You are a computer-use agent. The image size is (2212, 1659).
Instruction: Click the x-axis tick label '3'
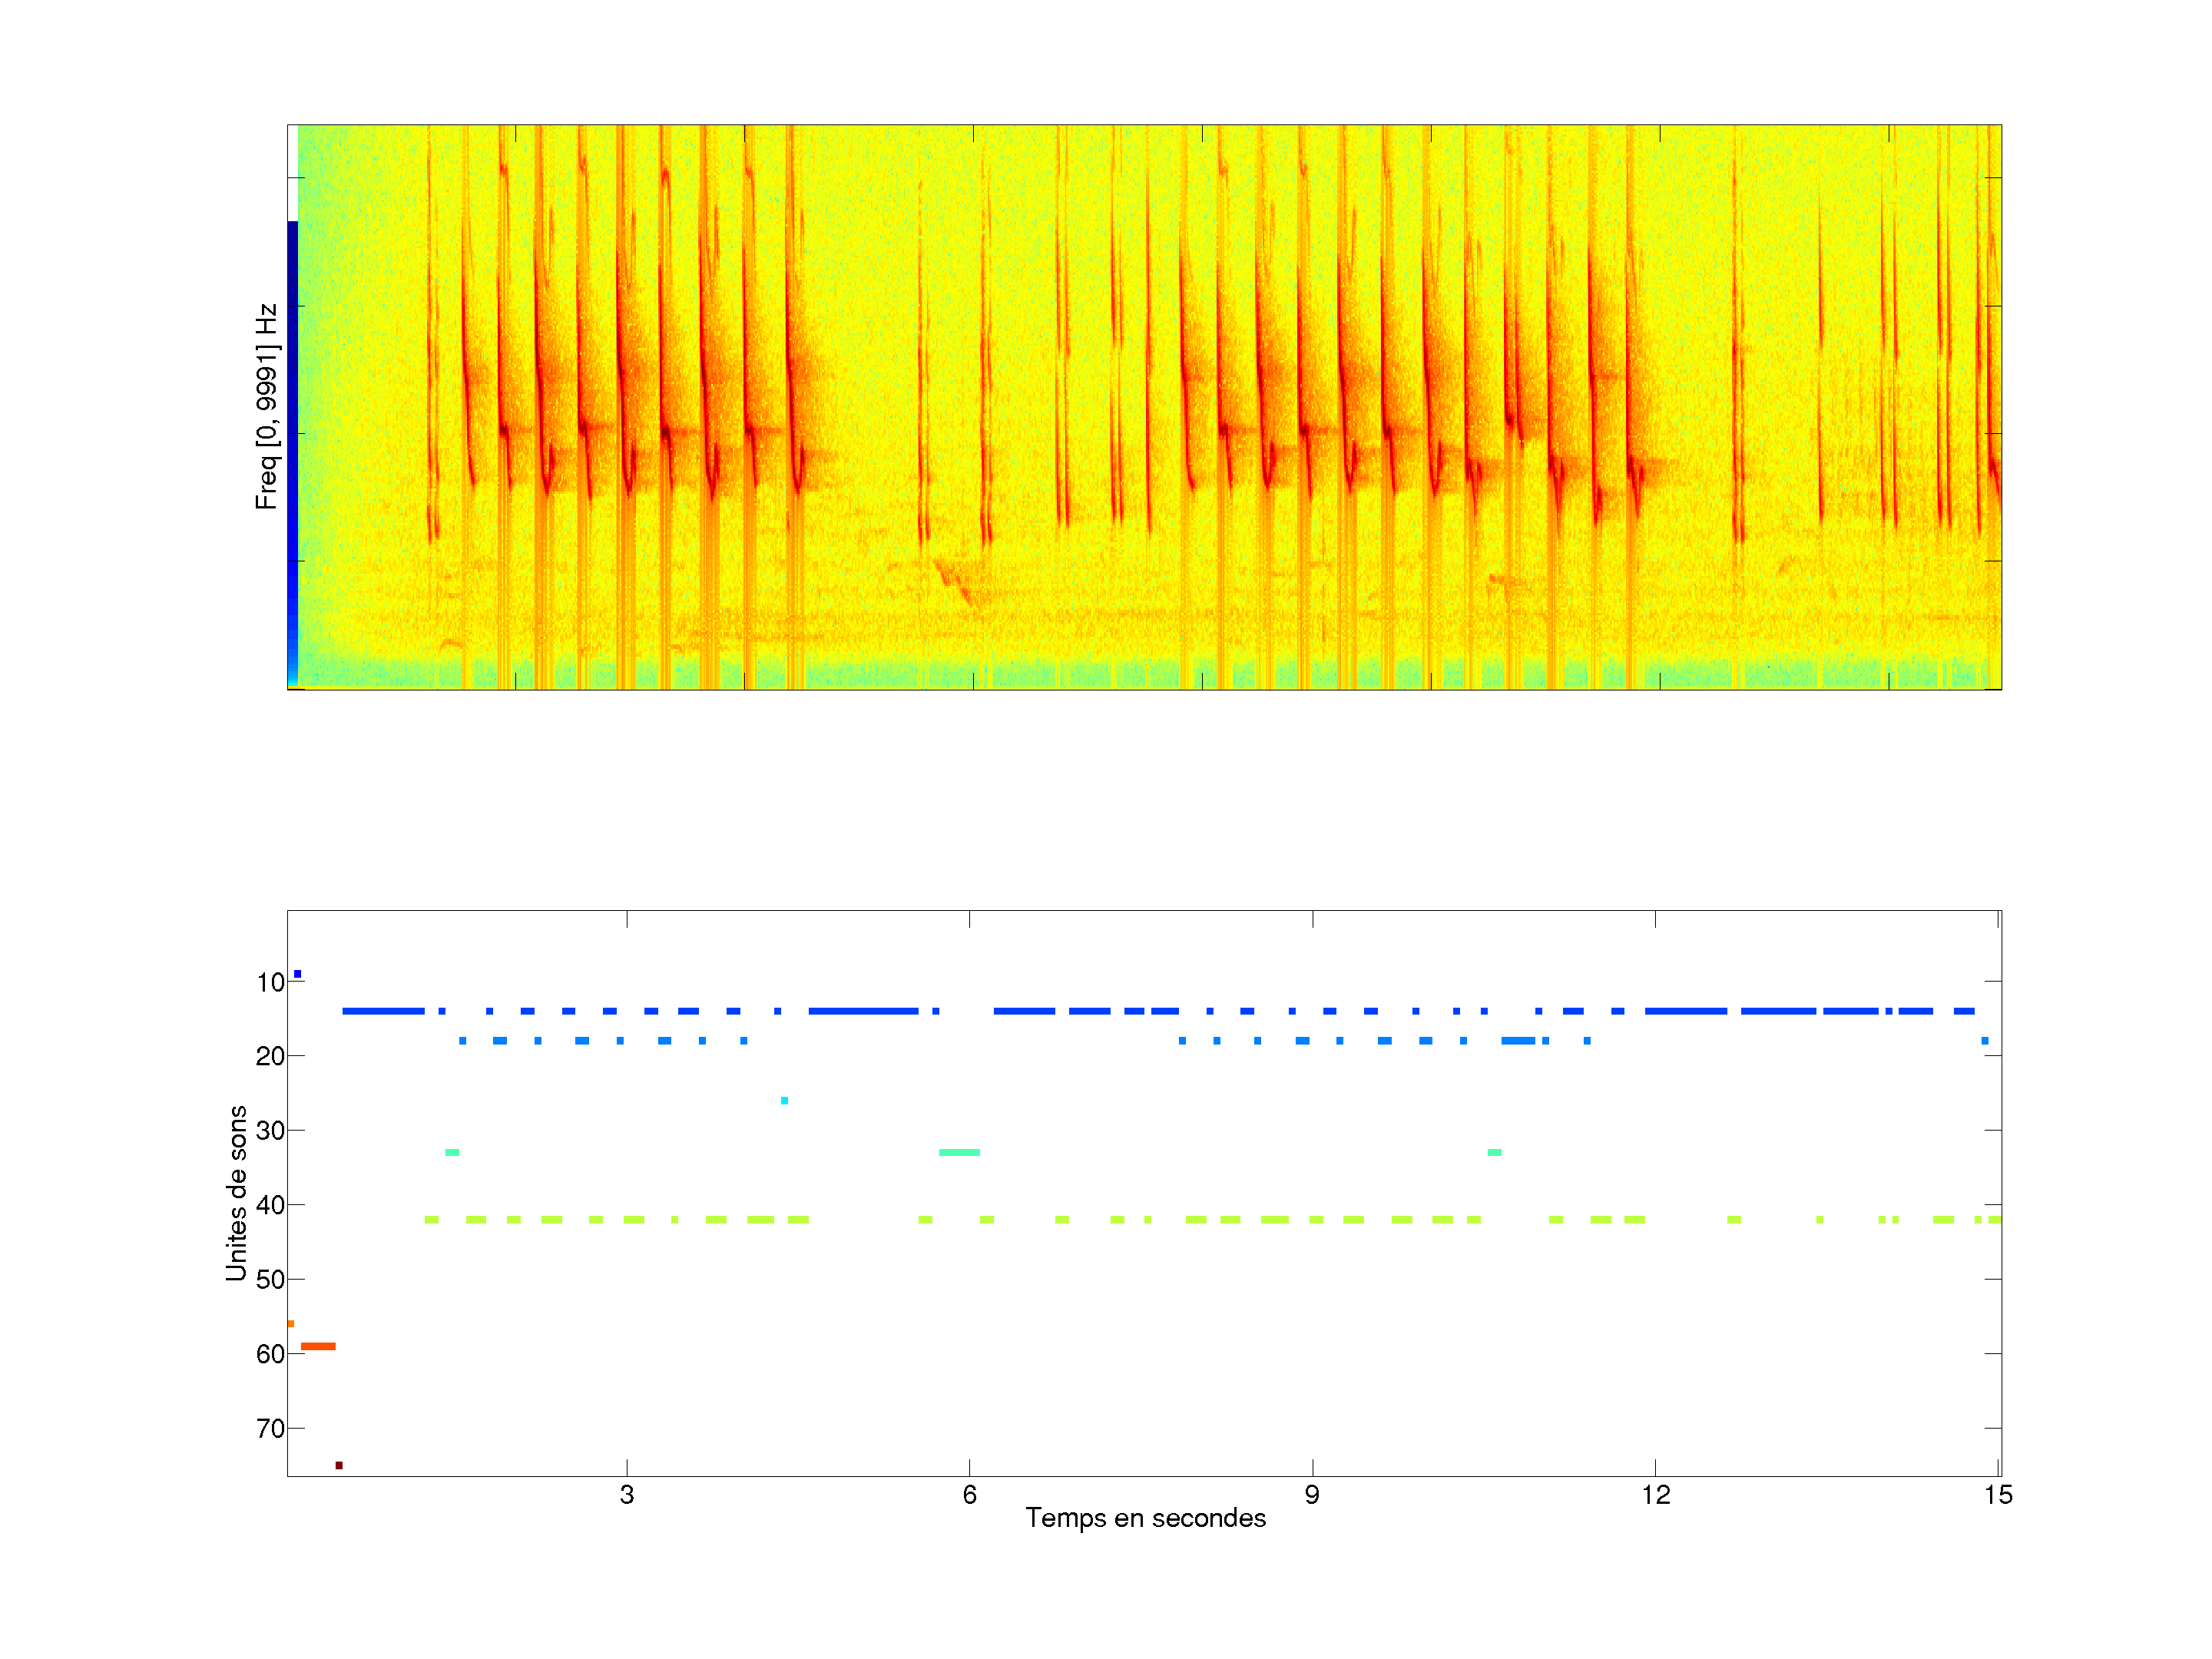click(626, 1495)
